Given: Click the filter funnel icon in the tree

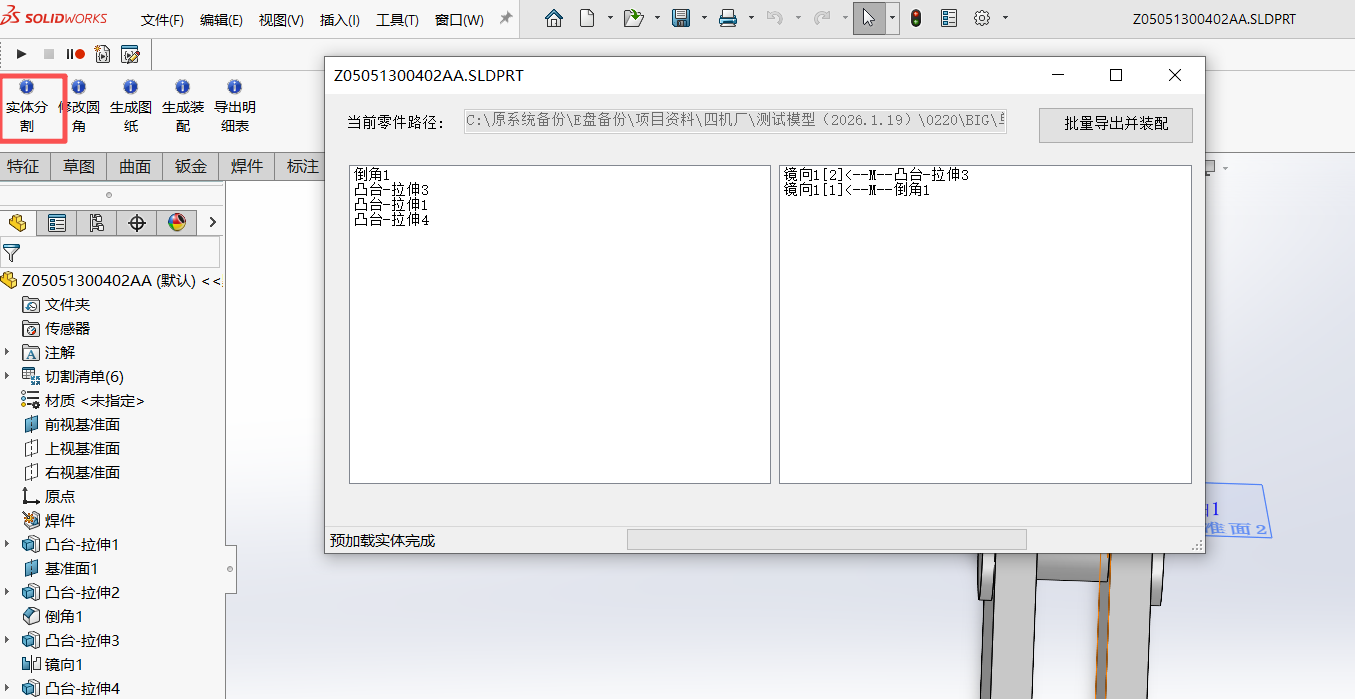Looking at the screenshot, I should [x=12, y=252].
